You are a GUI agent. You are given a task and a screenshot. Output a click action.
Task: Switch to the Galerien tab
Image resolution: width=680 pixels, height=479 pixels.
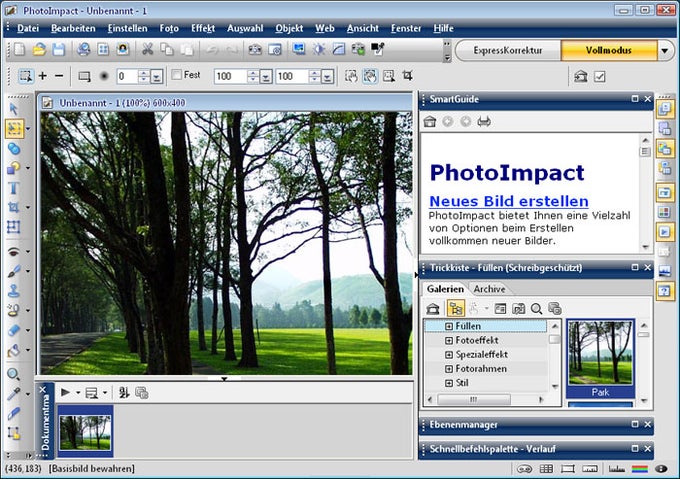445,289
